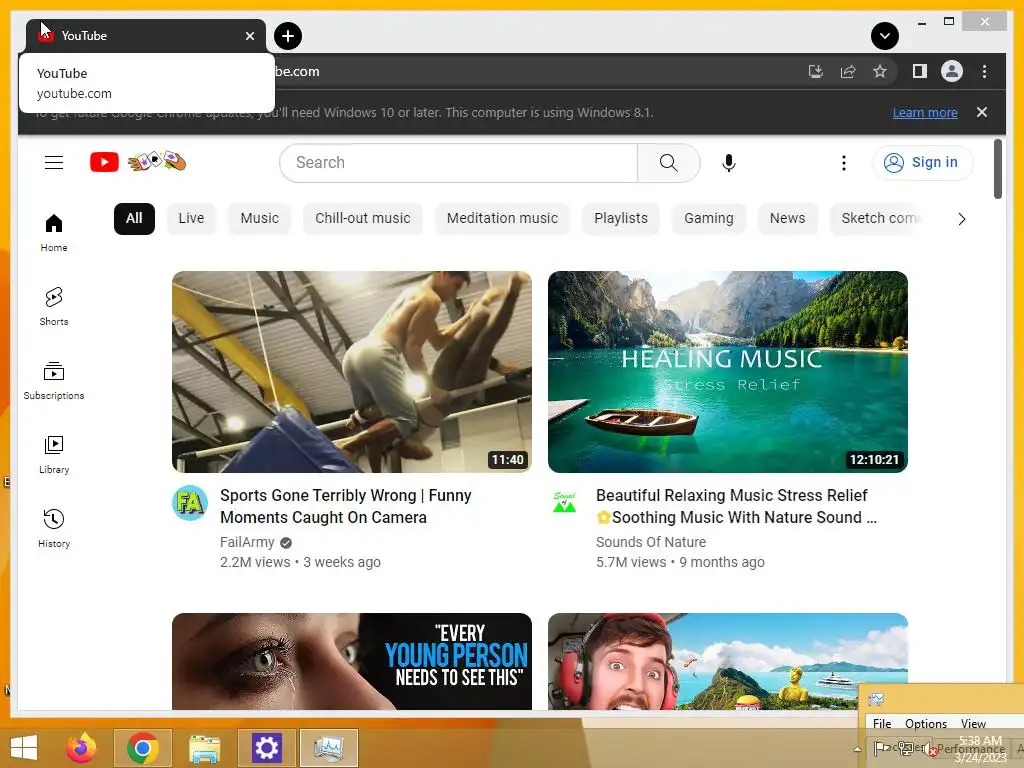This screenshot has height=768, width=1024.
Task: Open File menu in Task Manager window
Action: 882,724
